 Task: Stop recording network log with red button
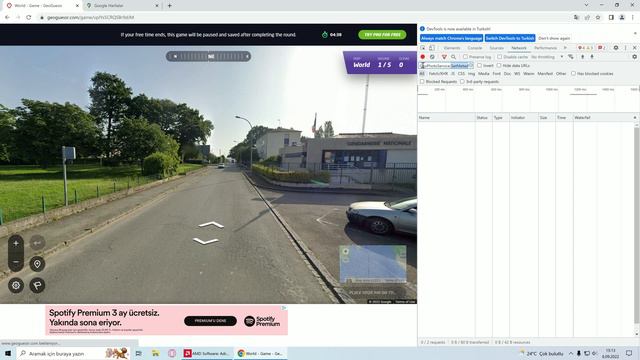tap(423, 57)
